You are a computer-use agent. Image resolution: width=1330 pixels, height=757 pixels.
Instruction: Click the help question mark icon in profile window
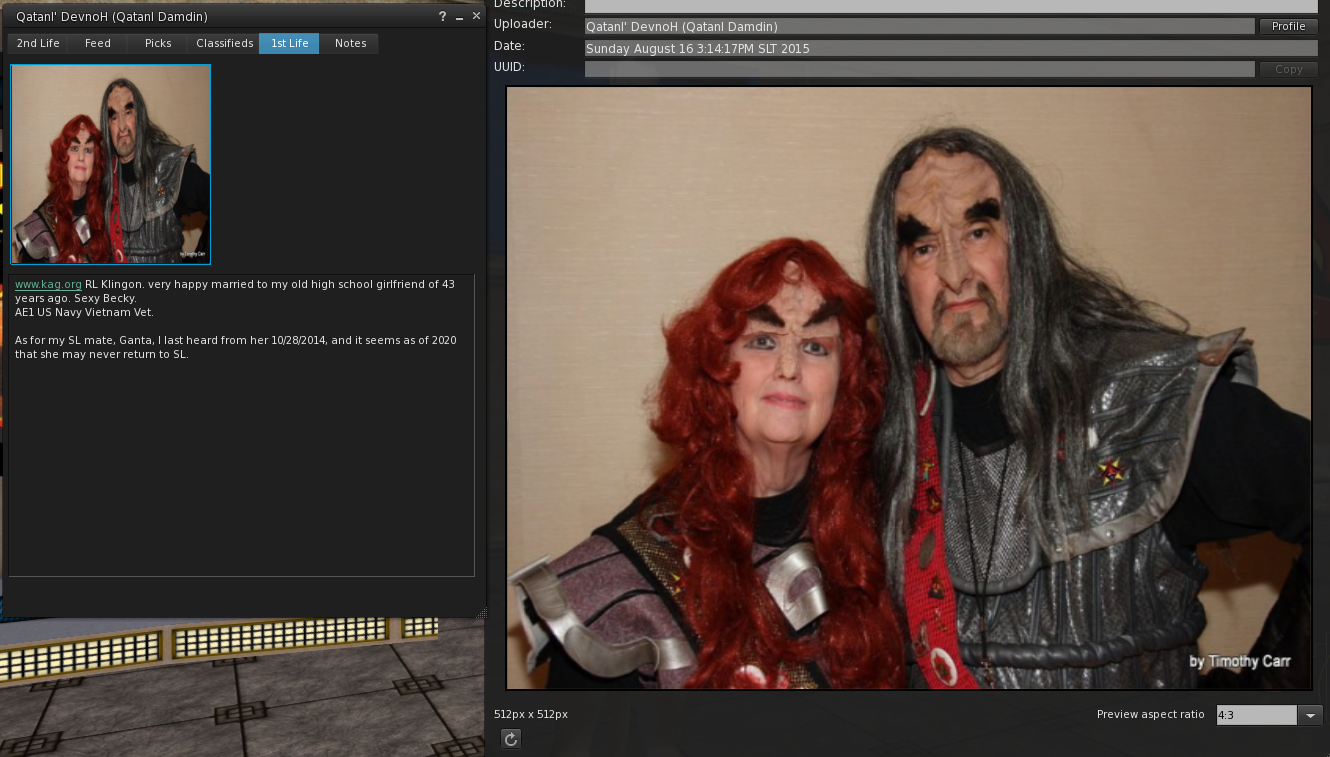click(443, 17)
